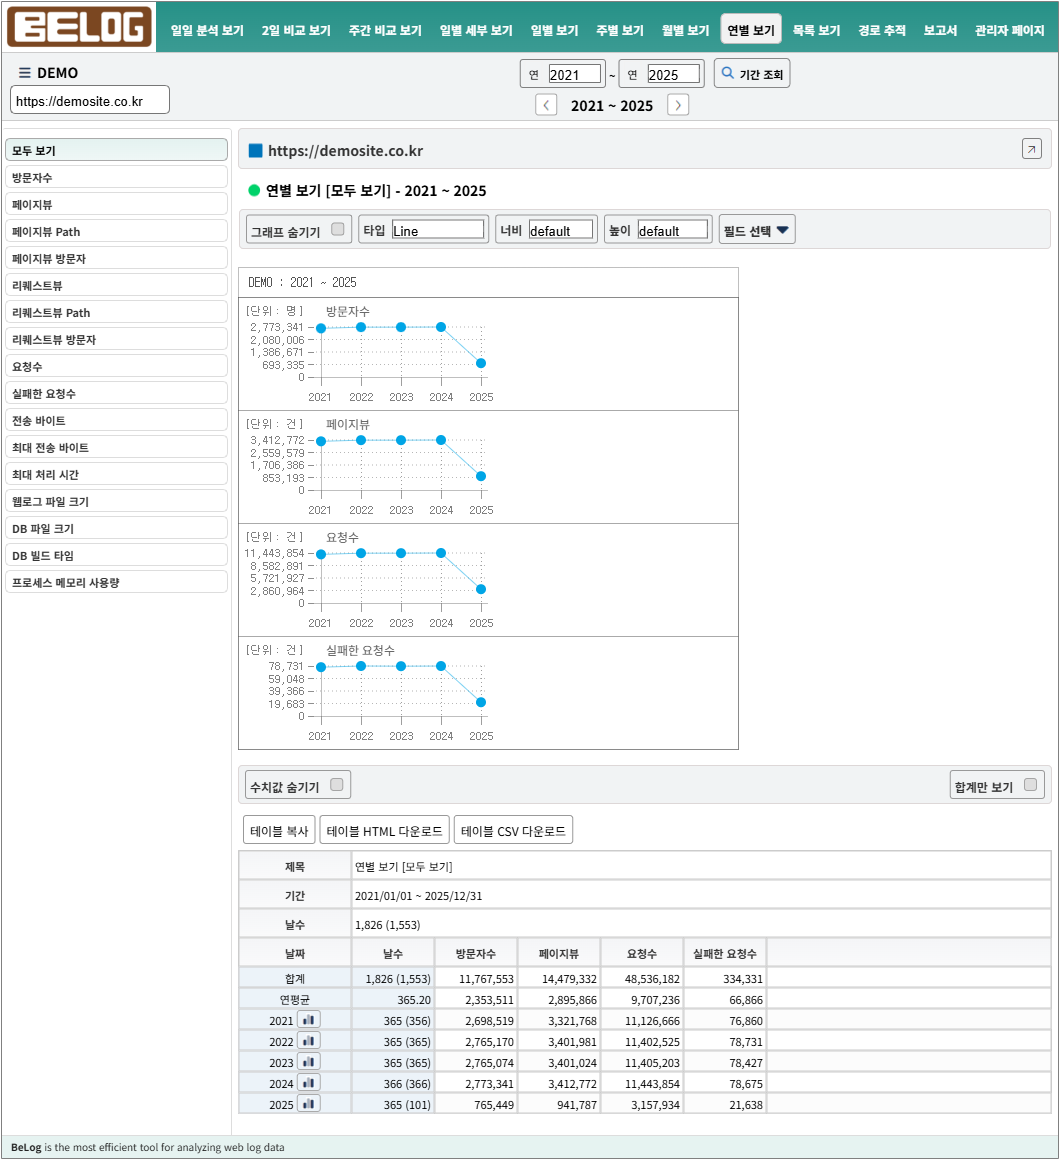
Task: Select 페이지뷰 Path in the sidebar
Action: point(116,232)
